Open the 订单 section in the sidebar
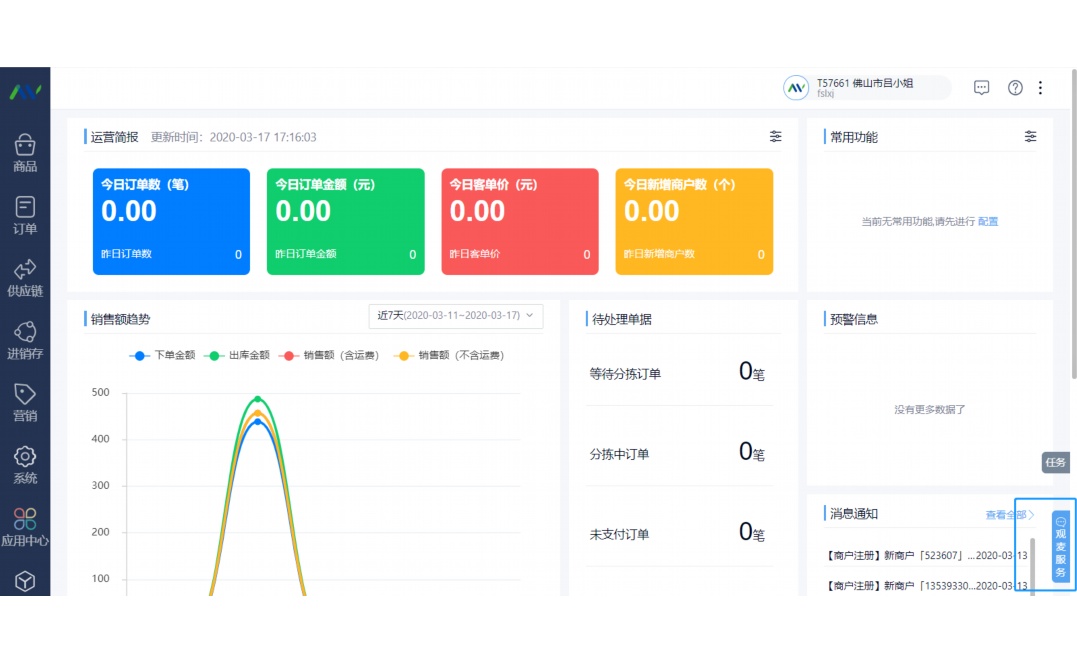 pos(25,213)
